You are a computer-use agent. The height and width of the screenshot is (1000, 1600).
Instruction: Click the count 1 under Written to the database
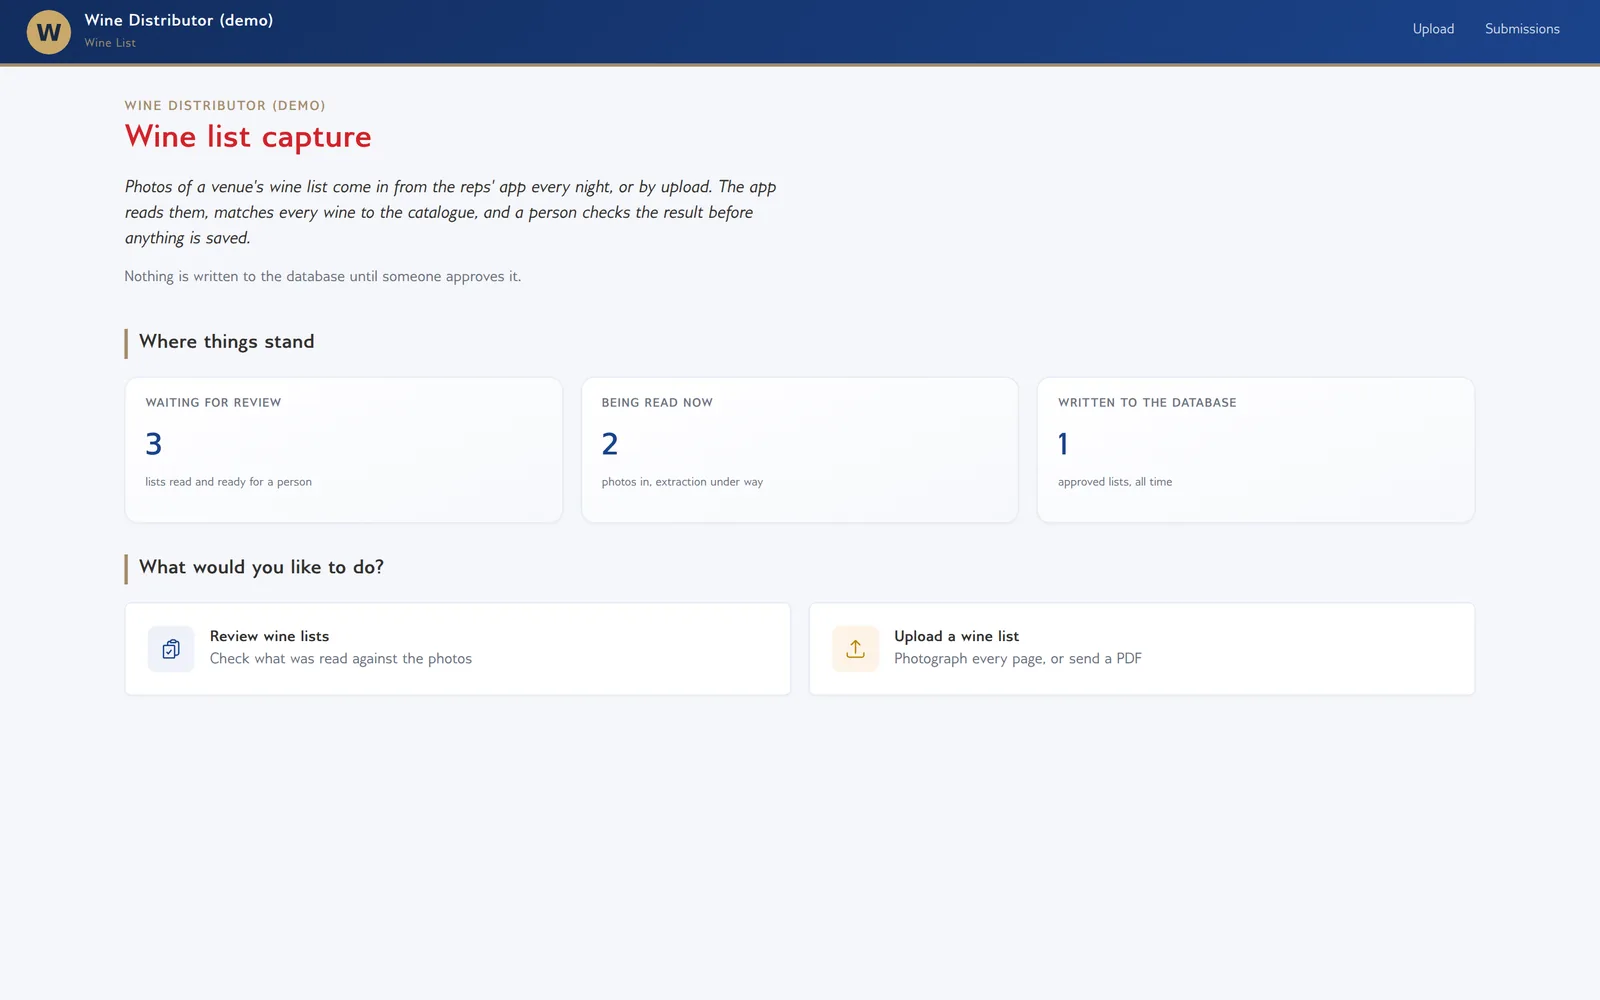tap(1063, 444)
